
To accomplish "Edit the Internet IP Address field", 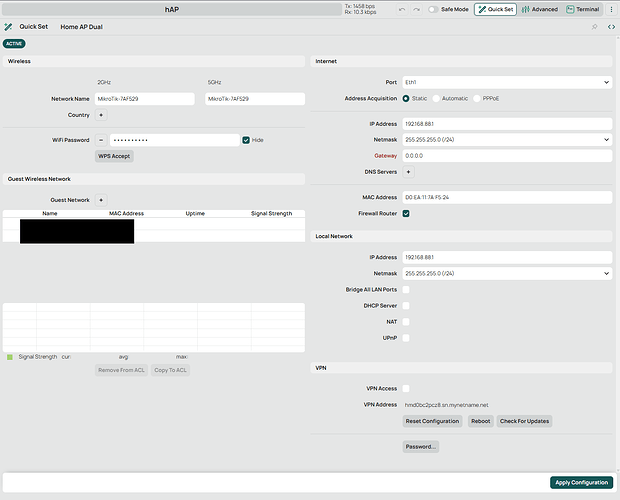I will tap(507, 124).
